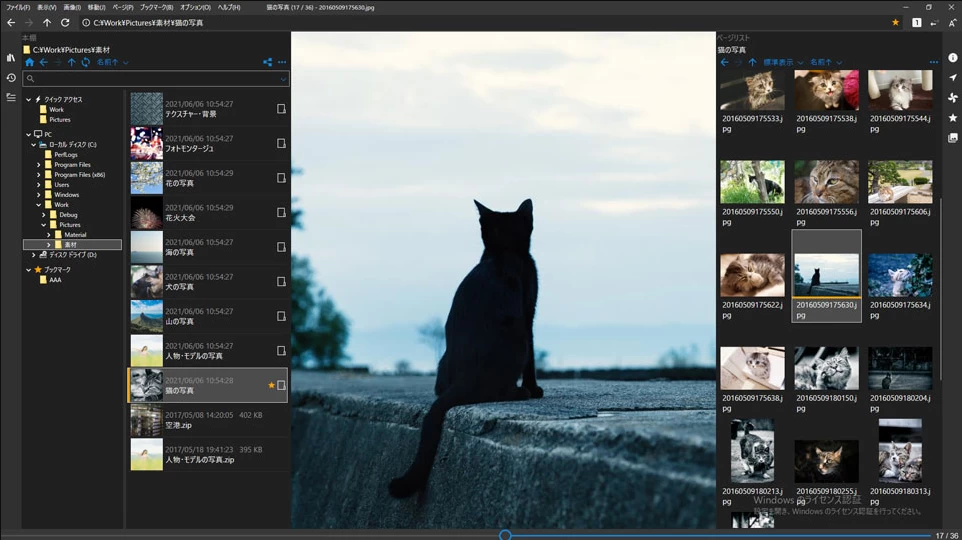962x540 pixels.
Task: Open the bookshelf 名前 sort order dropdown
Action: pos(112,62)
